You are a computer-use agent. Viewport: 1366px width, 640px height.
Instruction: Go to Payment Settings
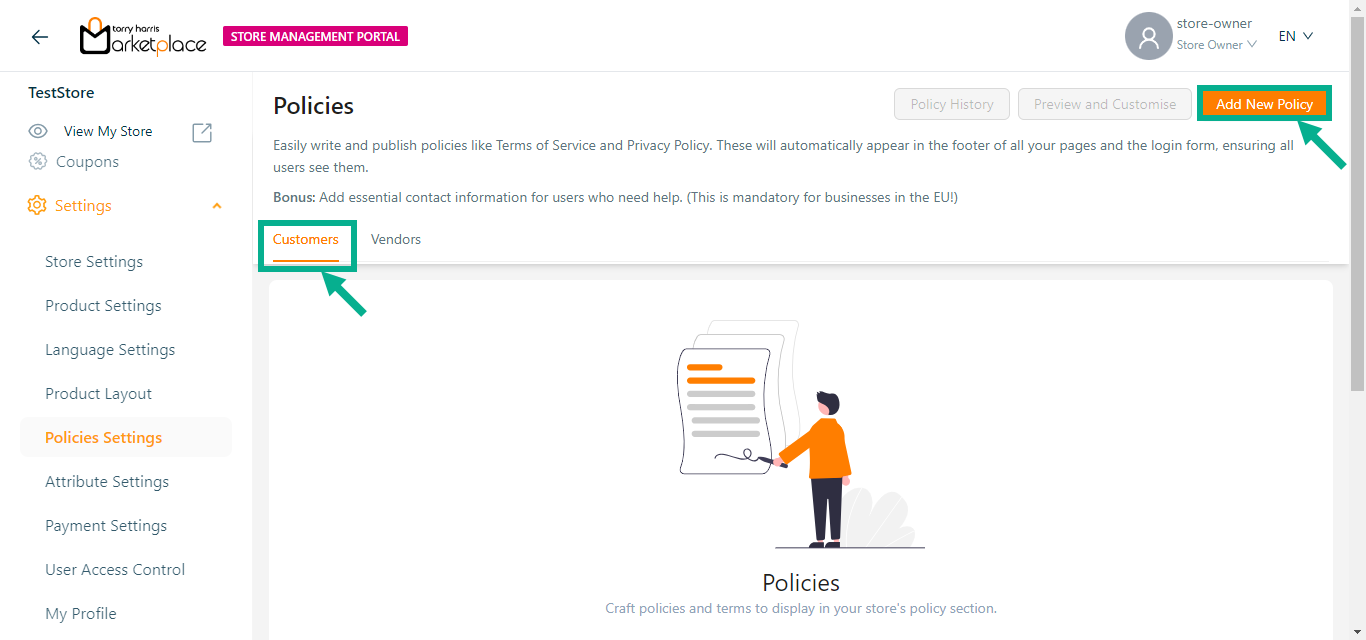tap(106, 526)
